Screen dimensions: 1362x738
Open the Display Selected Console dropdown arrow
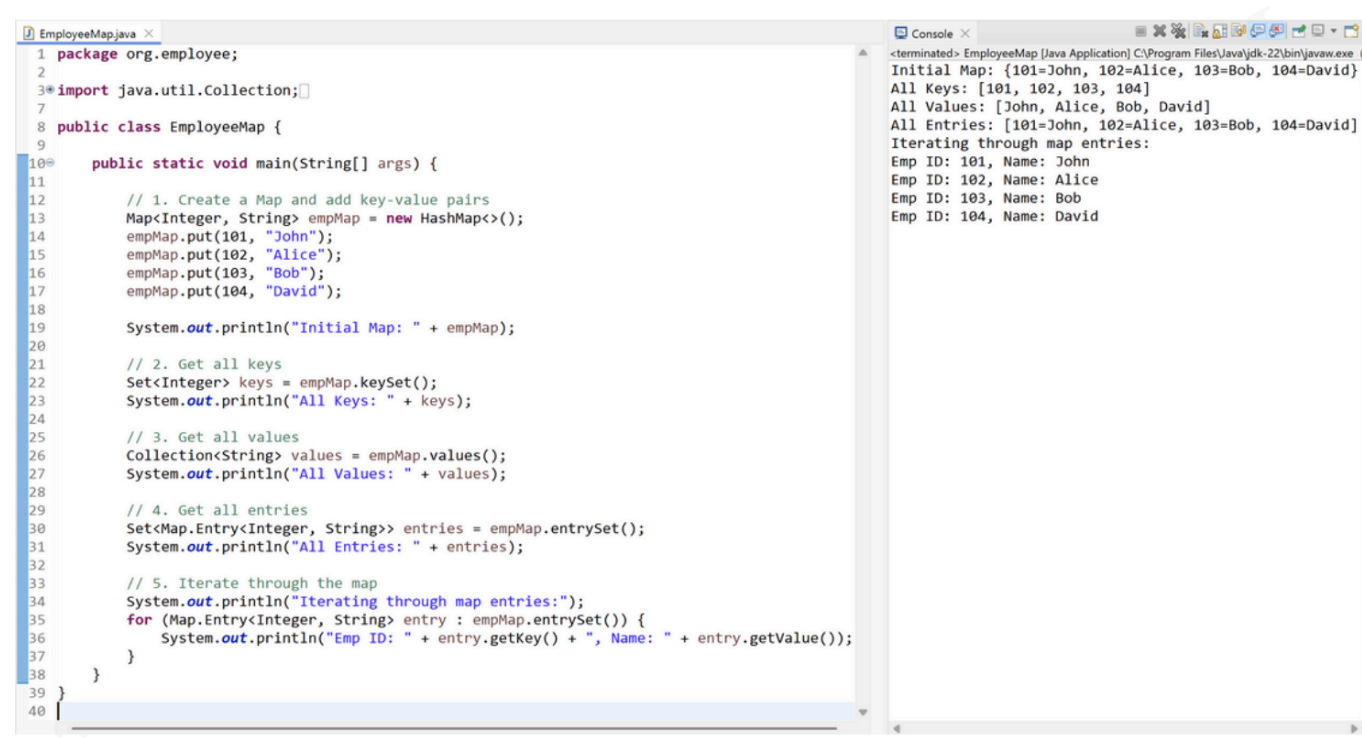coord(1333,31)
